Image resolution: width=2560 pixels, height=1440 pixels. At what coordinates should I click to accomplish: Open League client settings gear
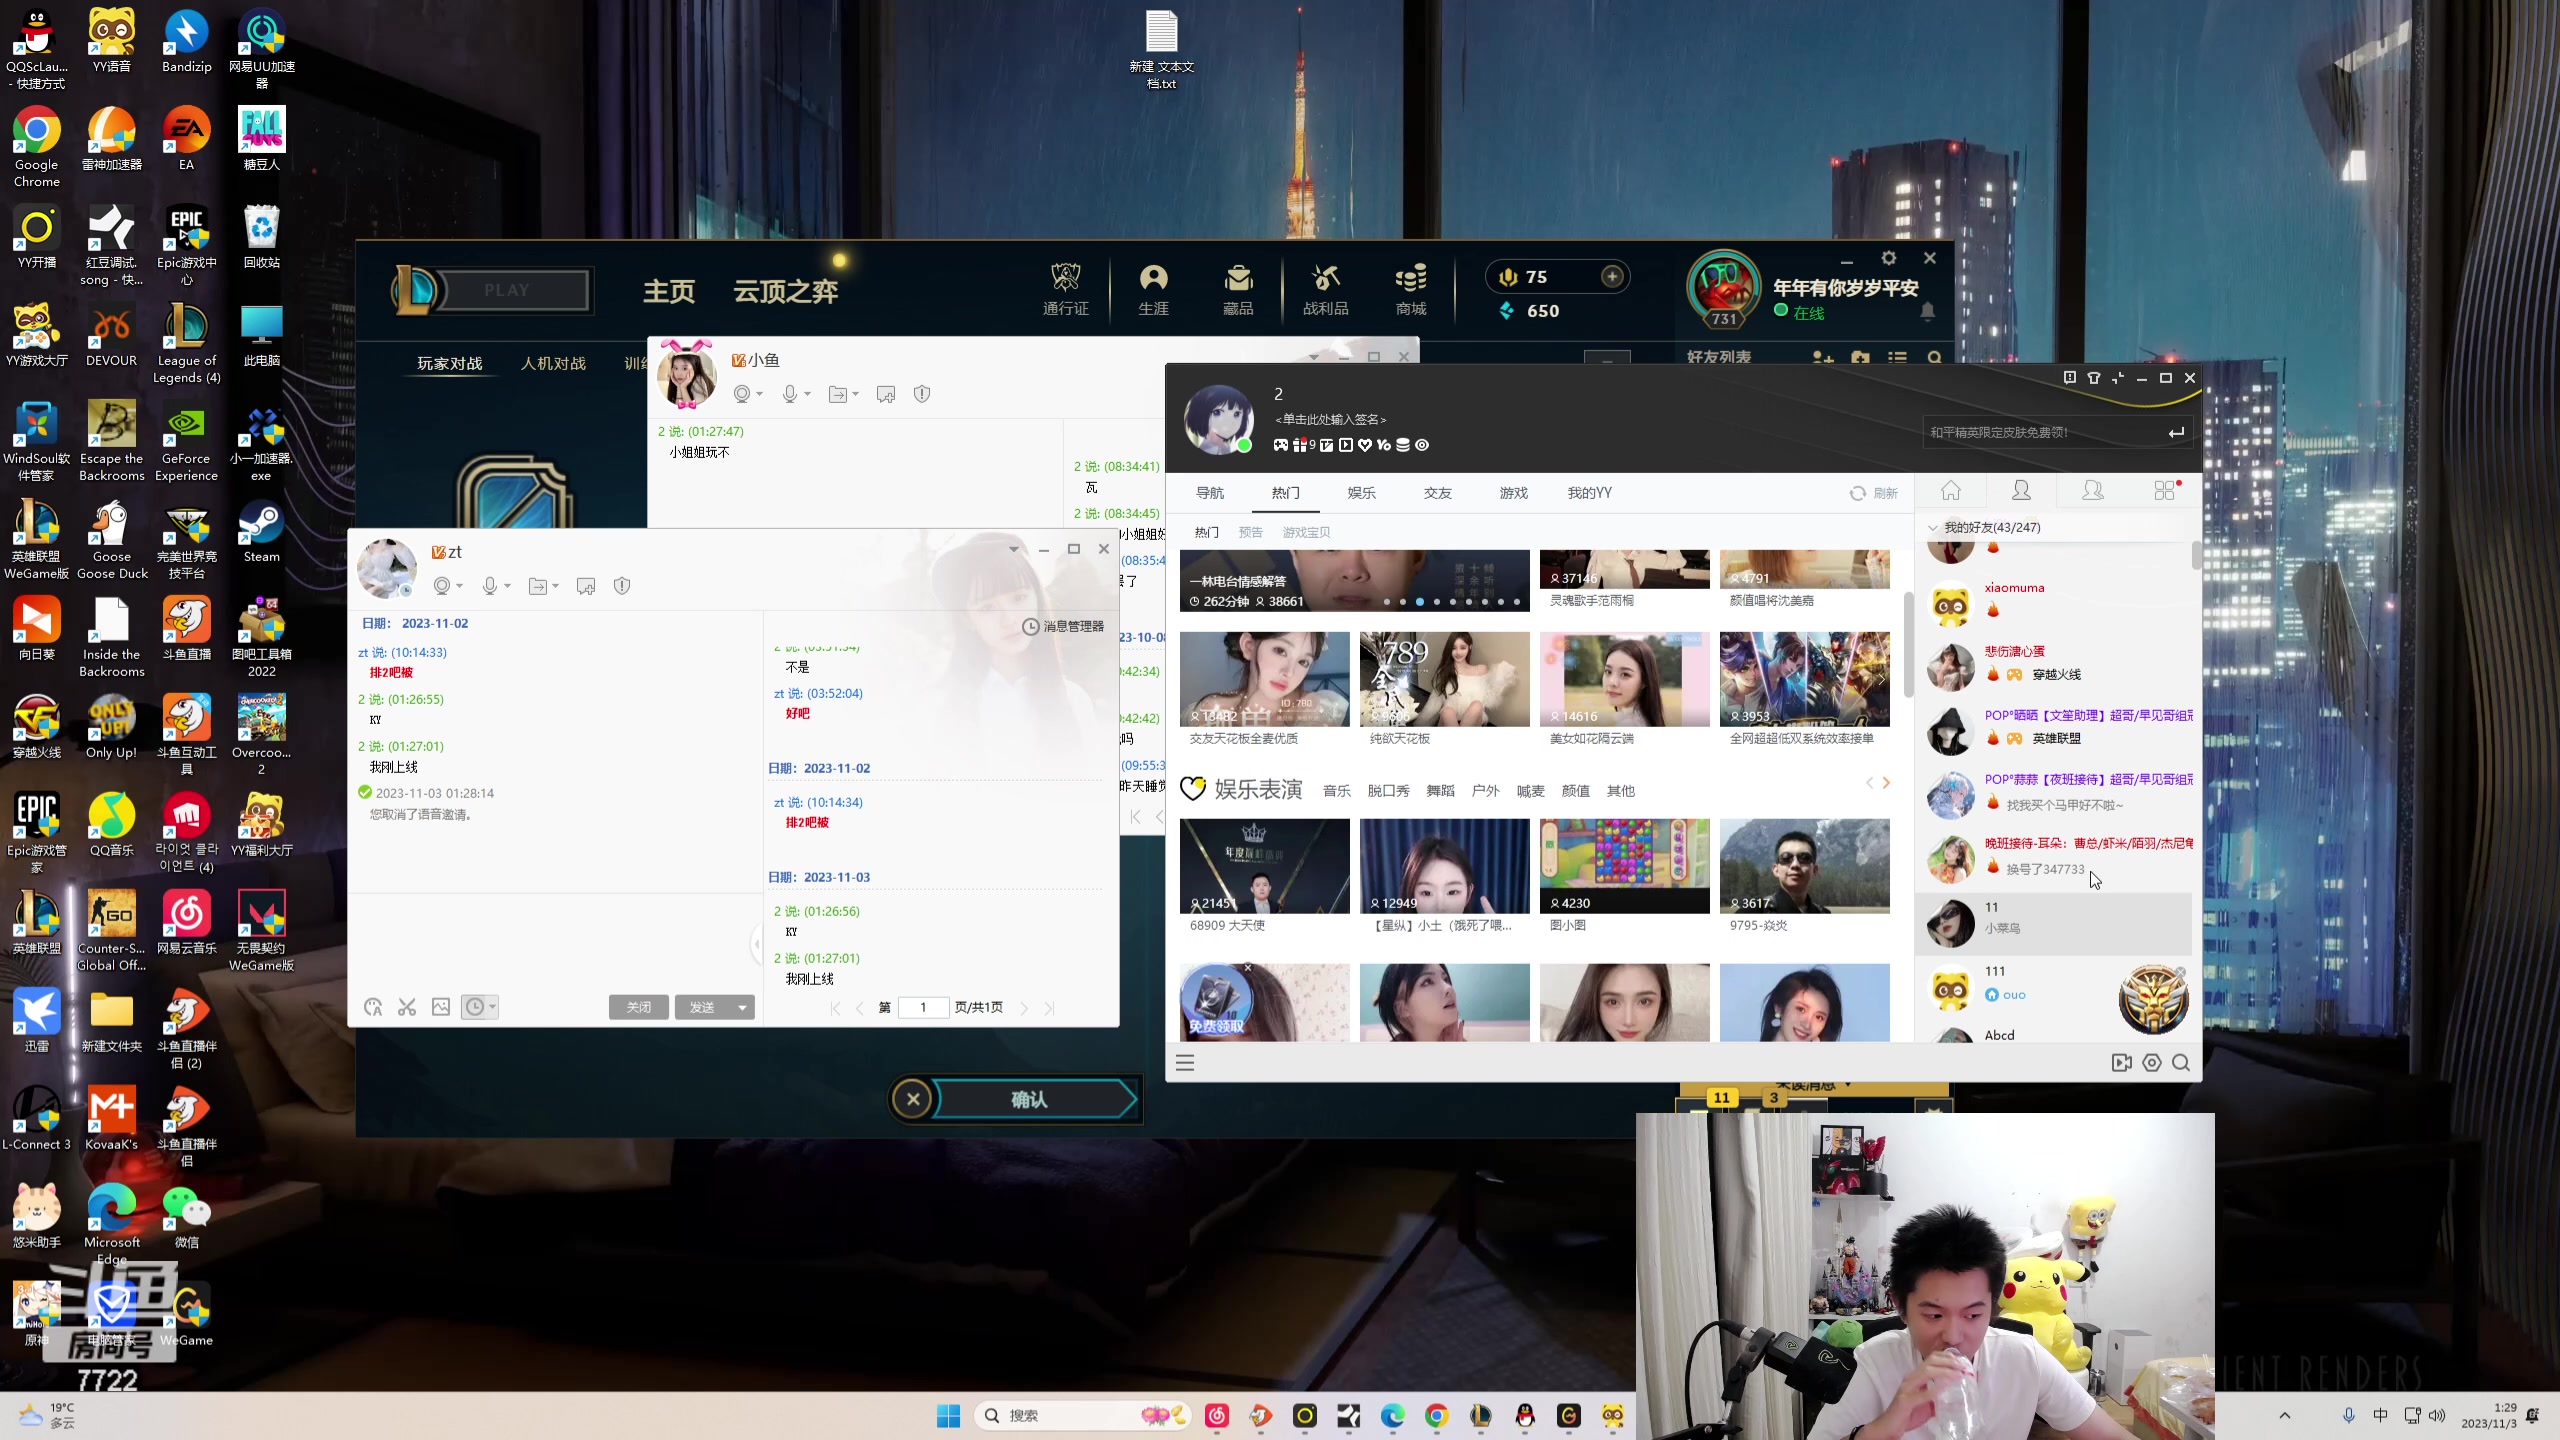tap(1888, 258)
